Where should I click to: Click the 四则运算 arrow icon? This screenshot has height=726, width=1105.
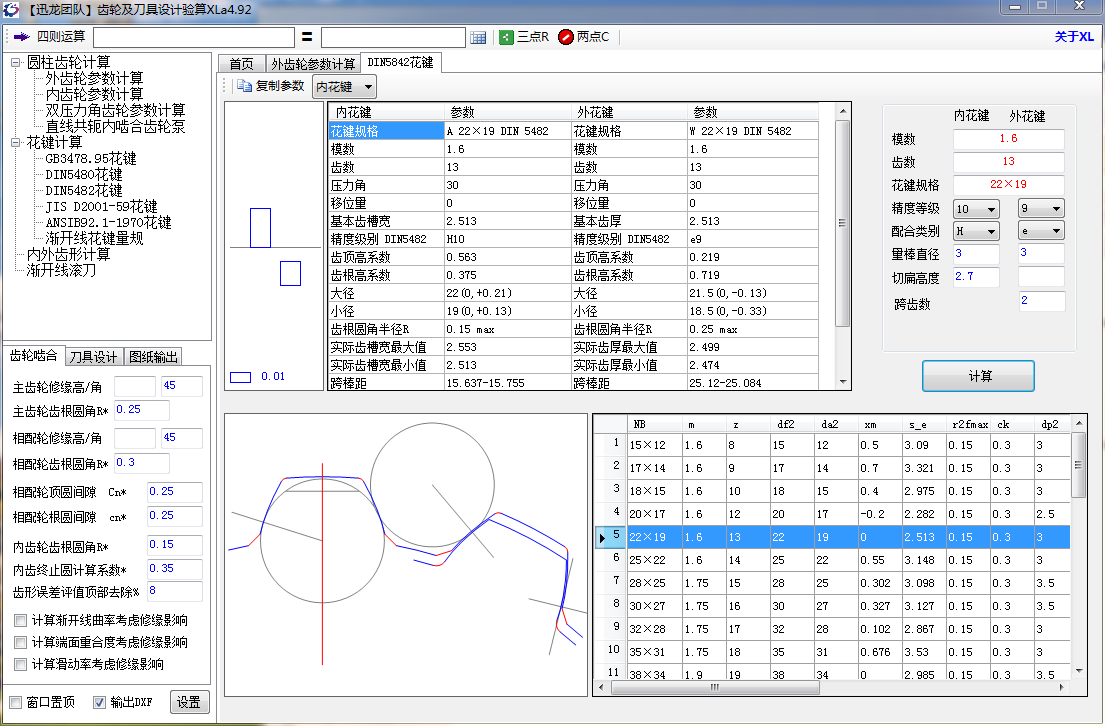click(x=22, y=37)
